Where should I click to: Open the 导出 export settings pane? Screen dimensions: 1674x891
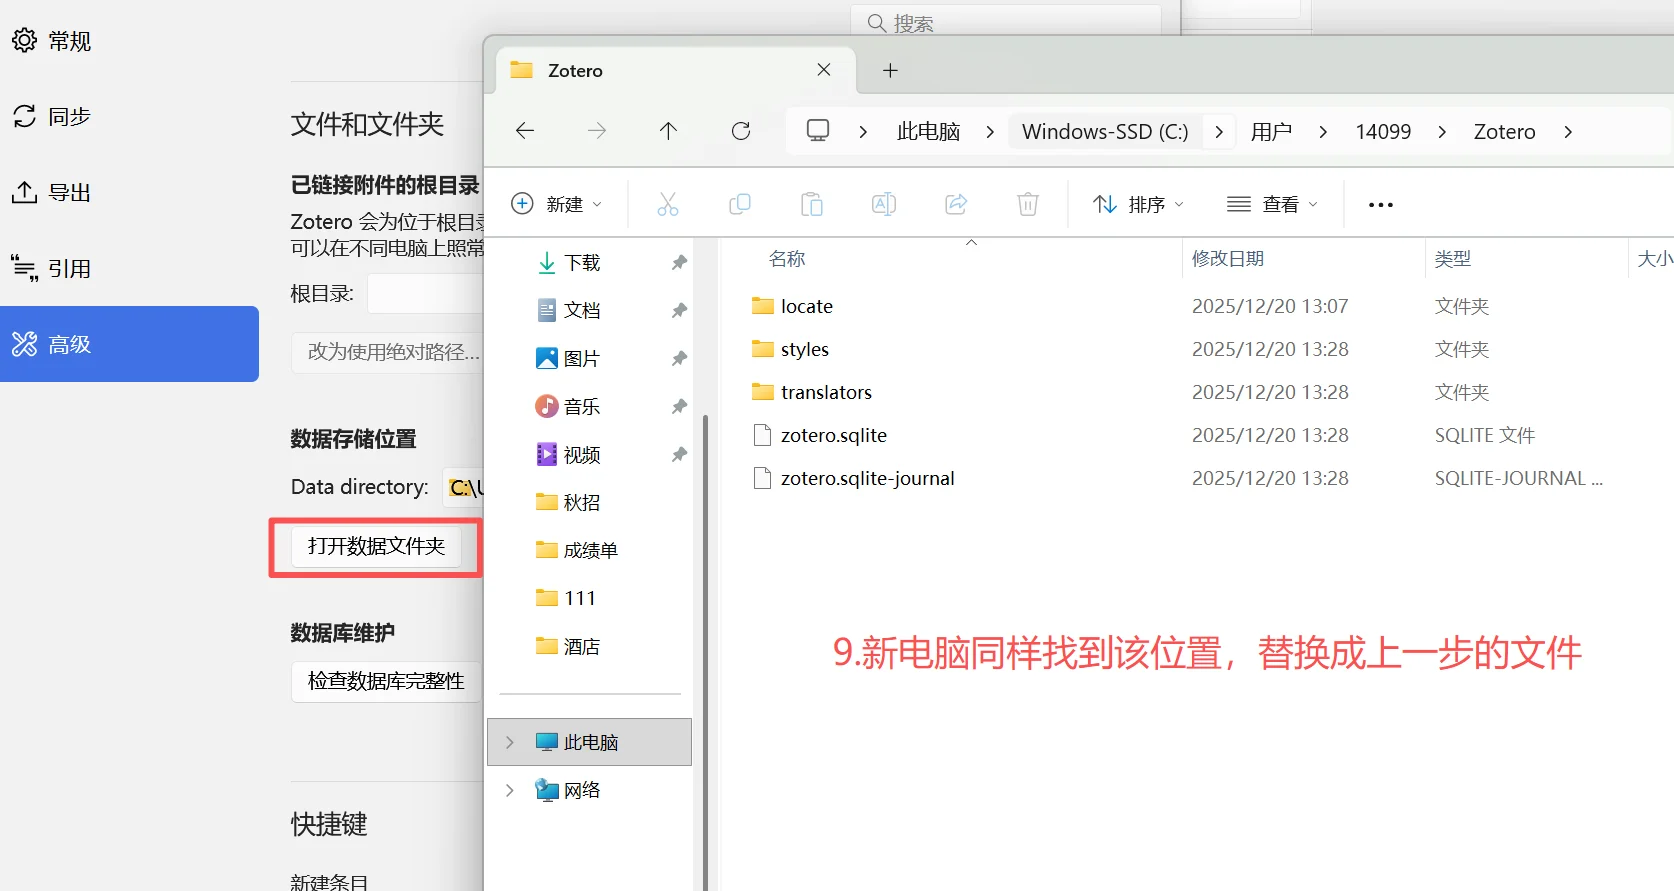[52, 193]
